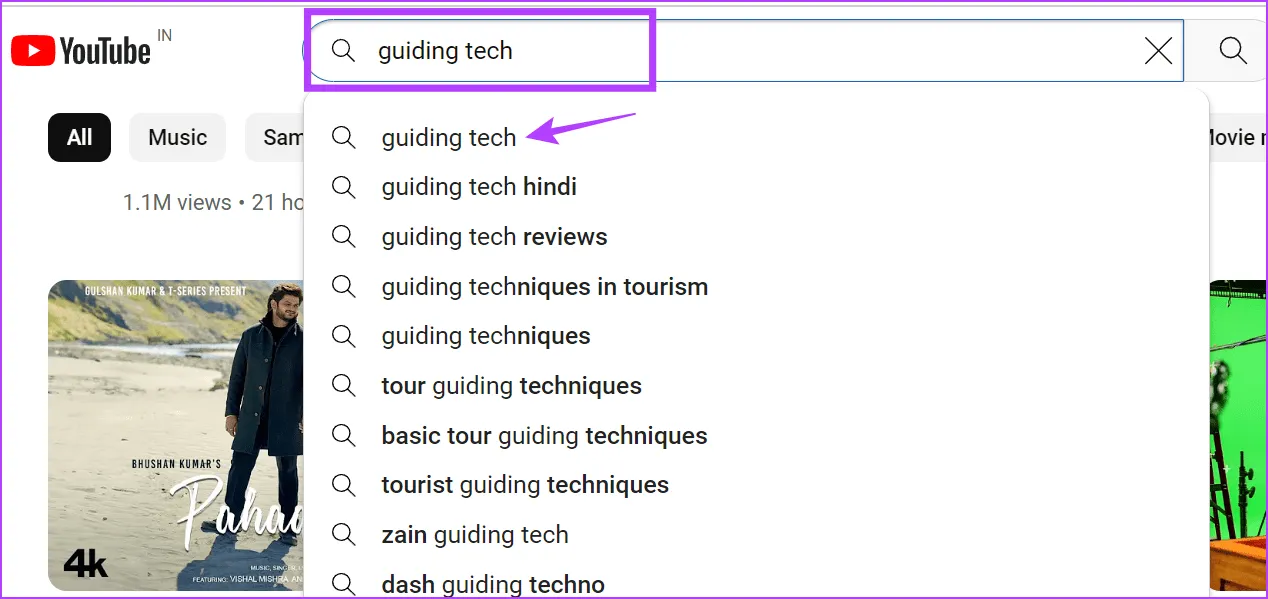Image resolution: width=1268 pixels, height=599 pixels.
Task: Switch to the Music filter chip
Action: 177,138
